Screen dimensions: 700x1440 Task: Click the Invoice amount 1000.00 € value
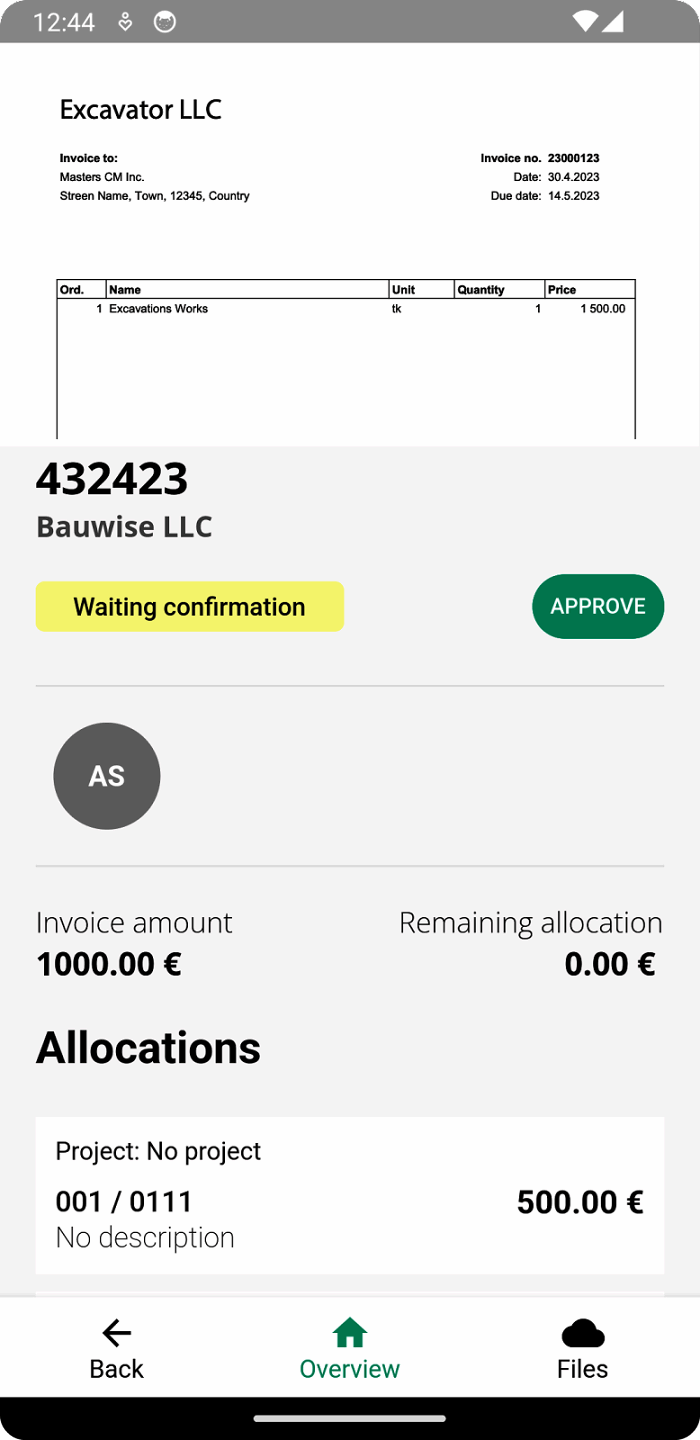click(x=110, y=964)
